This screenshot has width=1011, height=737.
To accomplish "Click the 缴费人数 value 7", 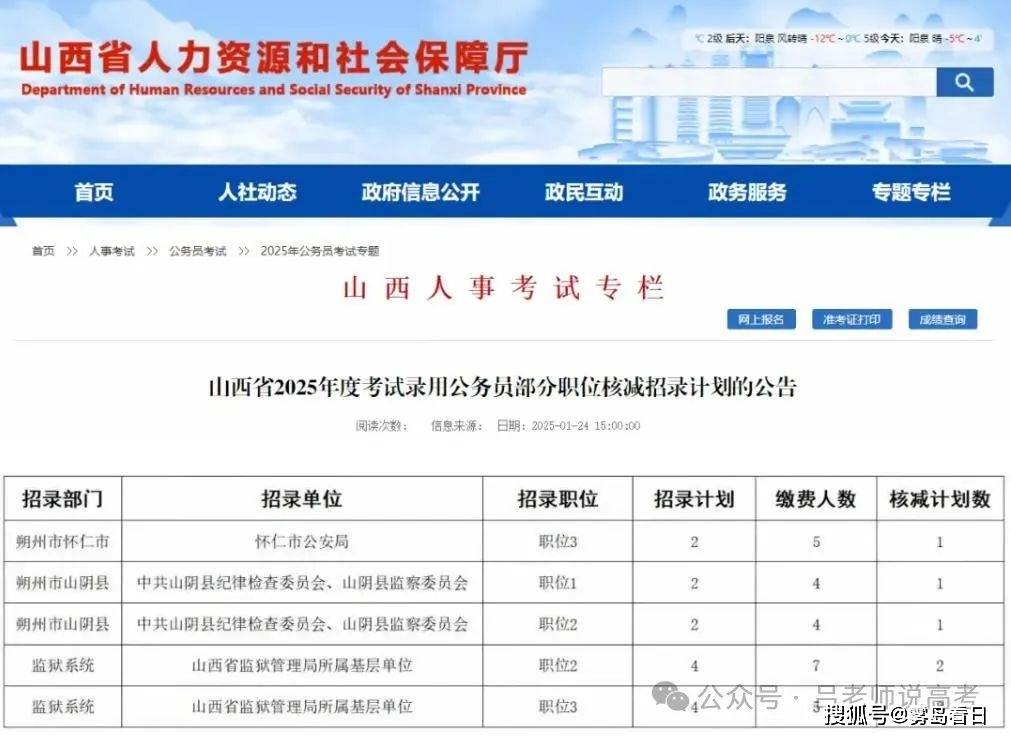I will 816,666.
